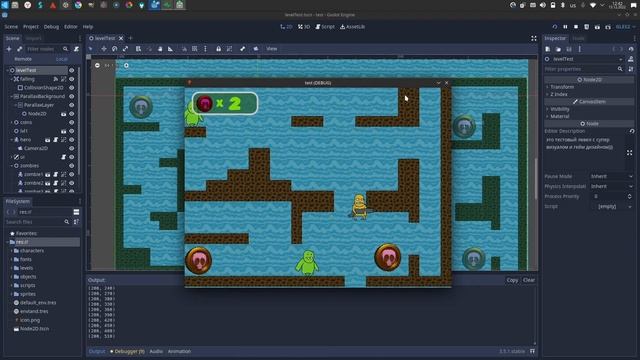Screen dimensions: 640x360
Task: Save the current resource in Inspector
Action: 569,49
